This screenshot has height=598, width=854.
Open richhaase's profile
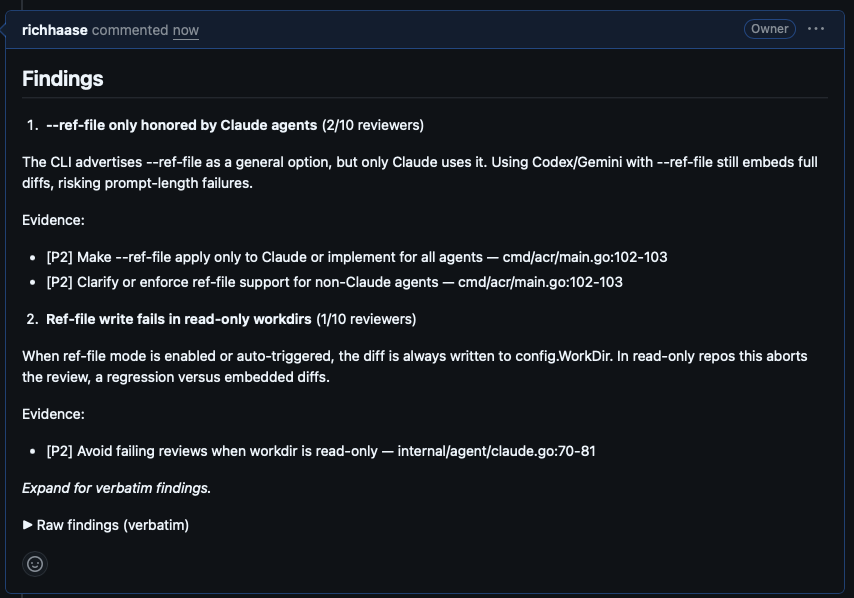click(56, 30)
